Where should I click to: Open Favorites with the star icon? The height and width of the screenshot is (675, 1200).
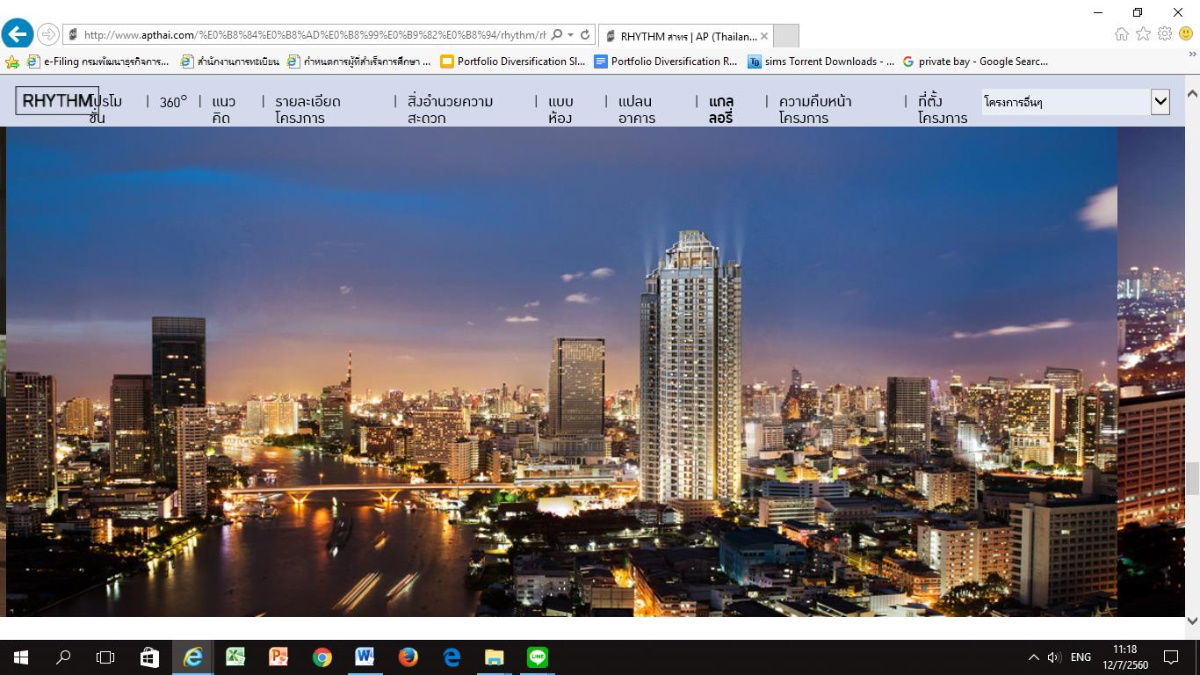1142,33
